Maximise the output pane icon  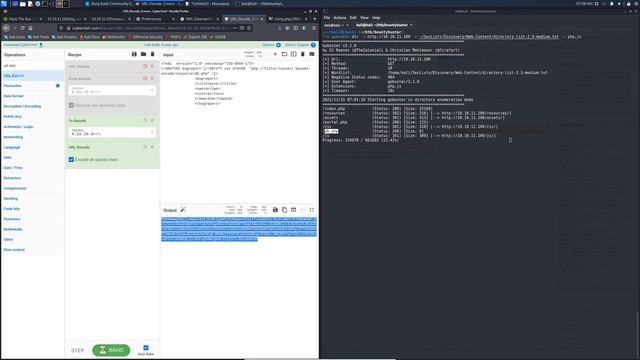point(312,210)
